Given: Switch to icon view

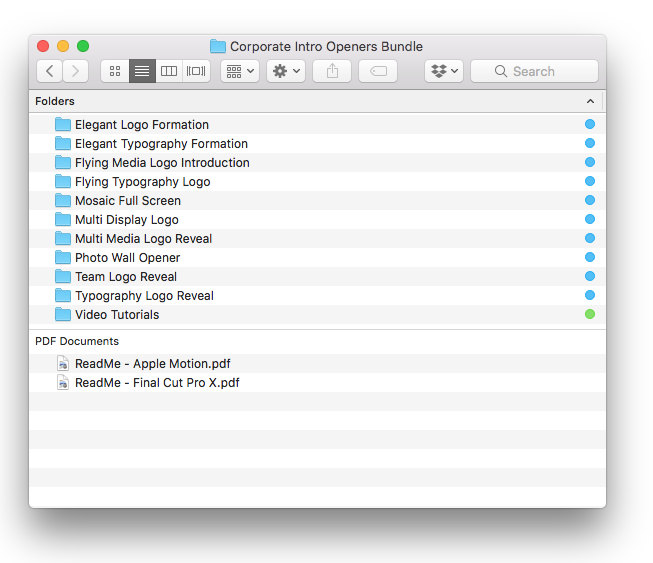Looking at the screenshot, I should point(115,71).
